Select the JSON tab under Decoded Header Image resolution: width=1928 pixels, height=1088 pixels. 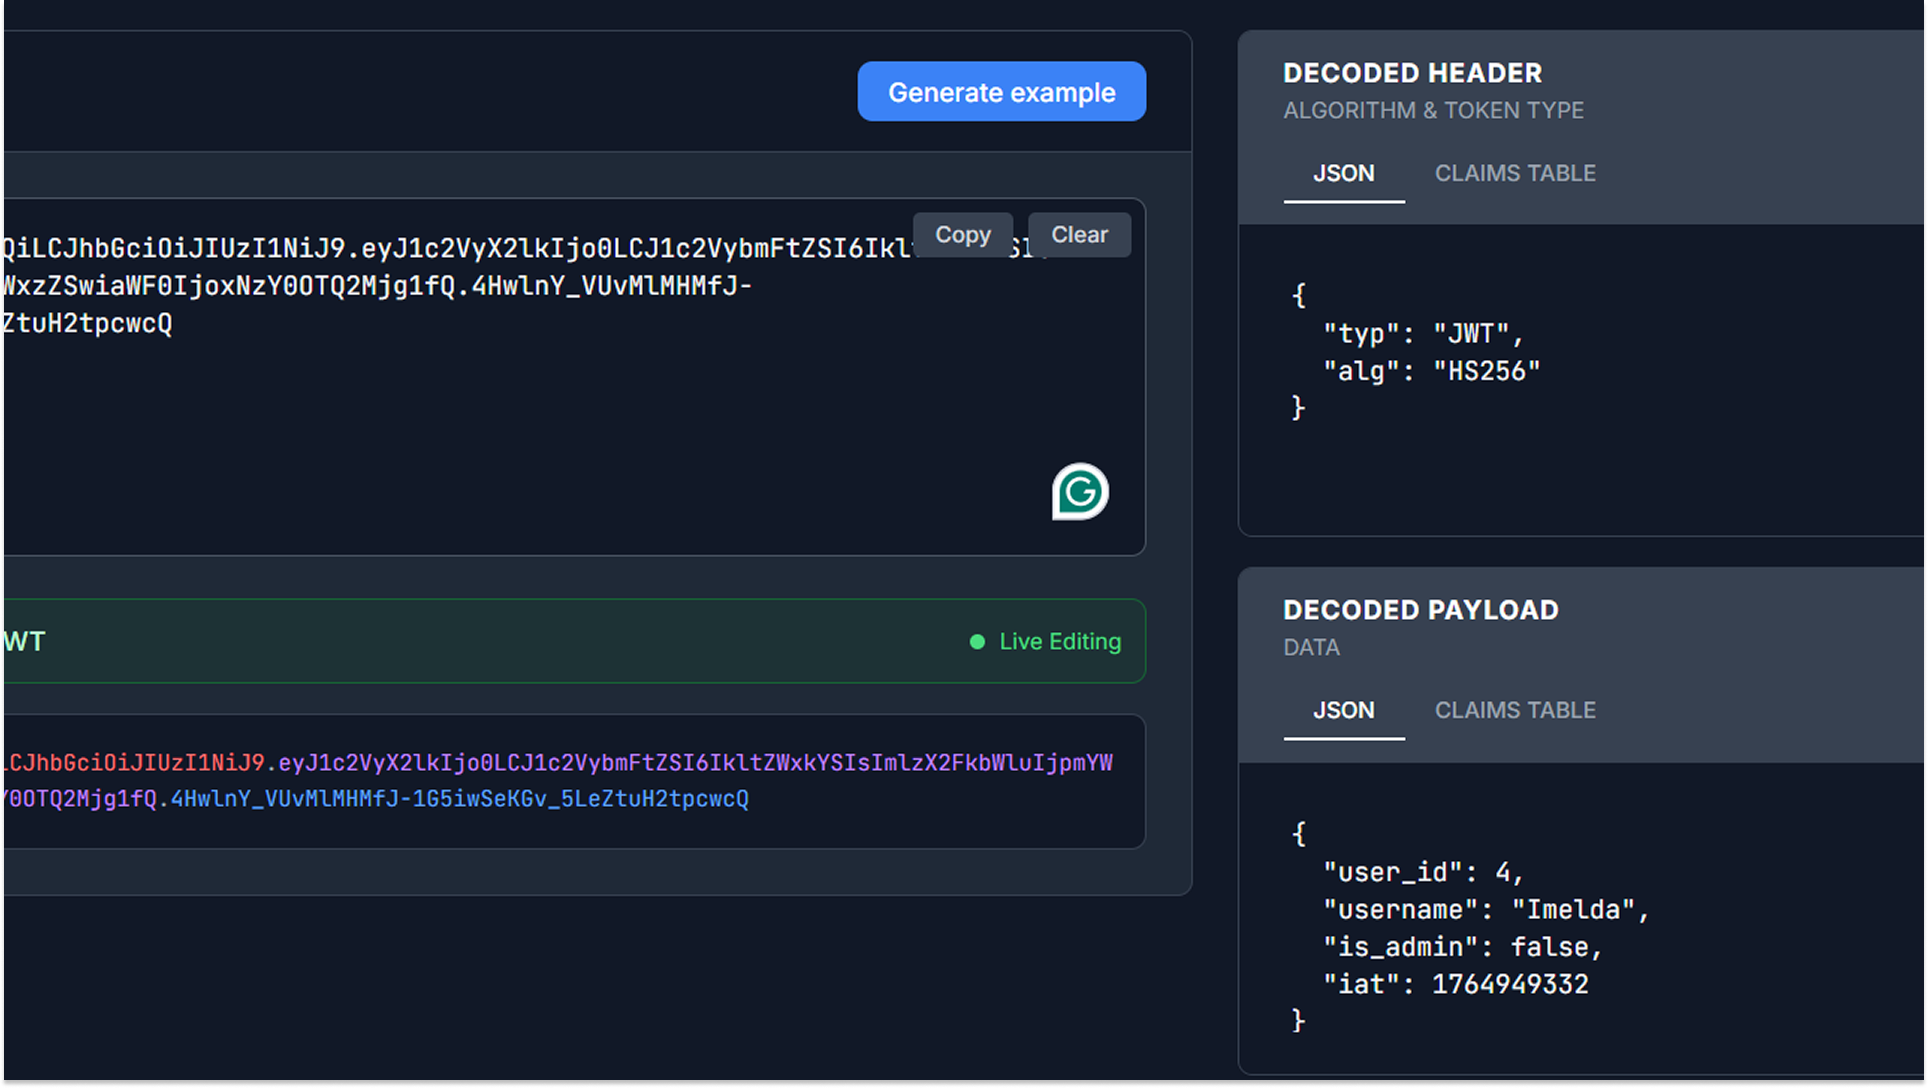click(1343, 173)
